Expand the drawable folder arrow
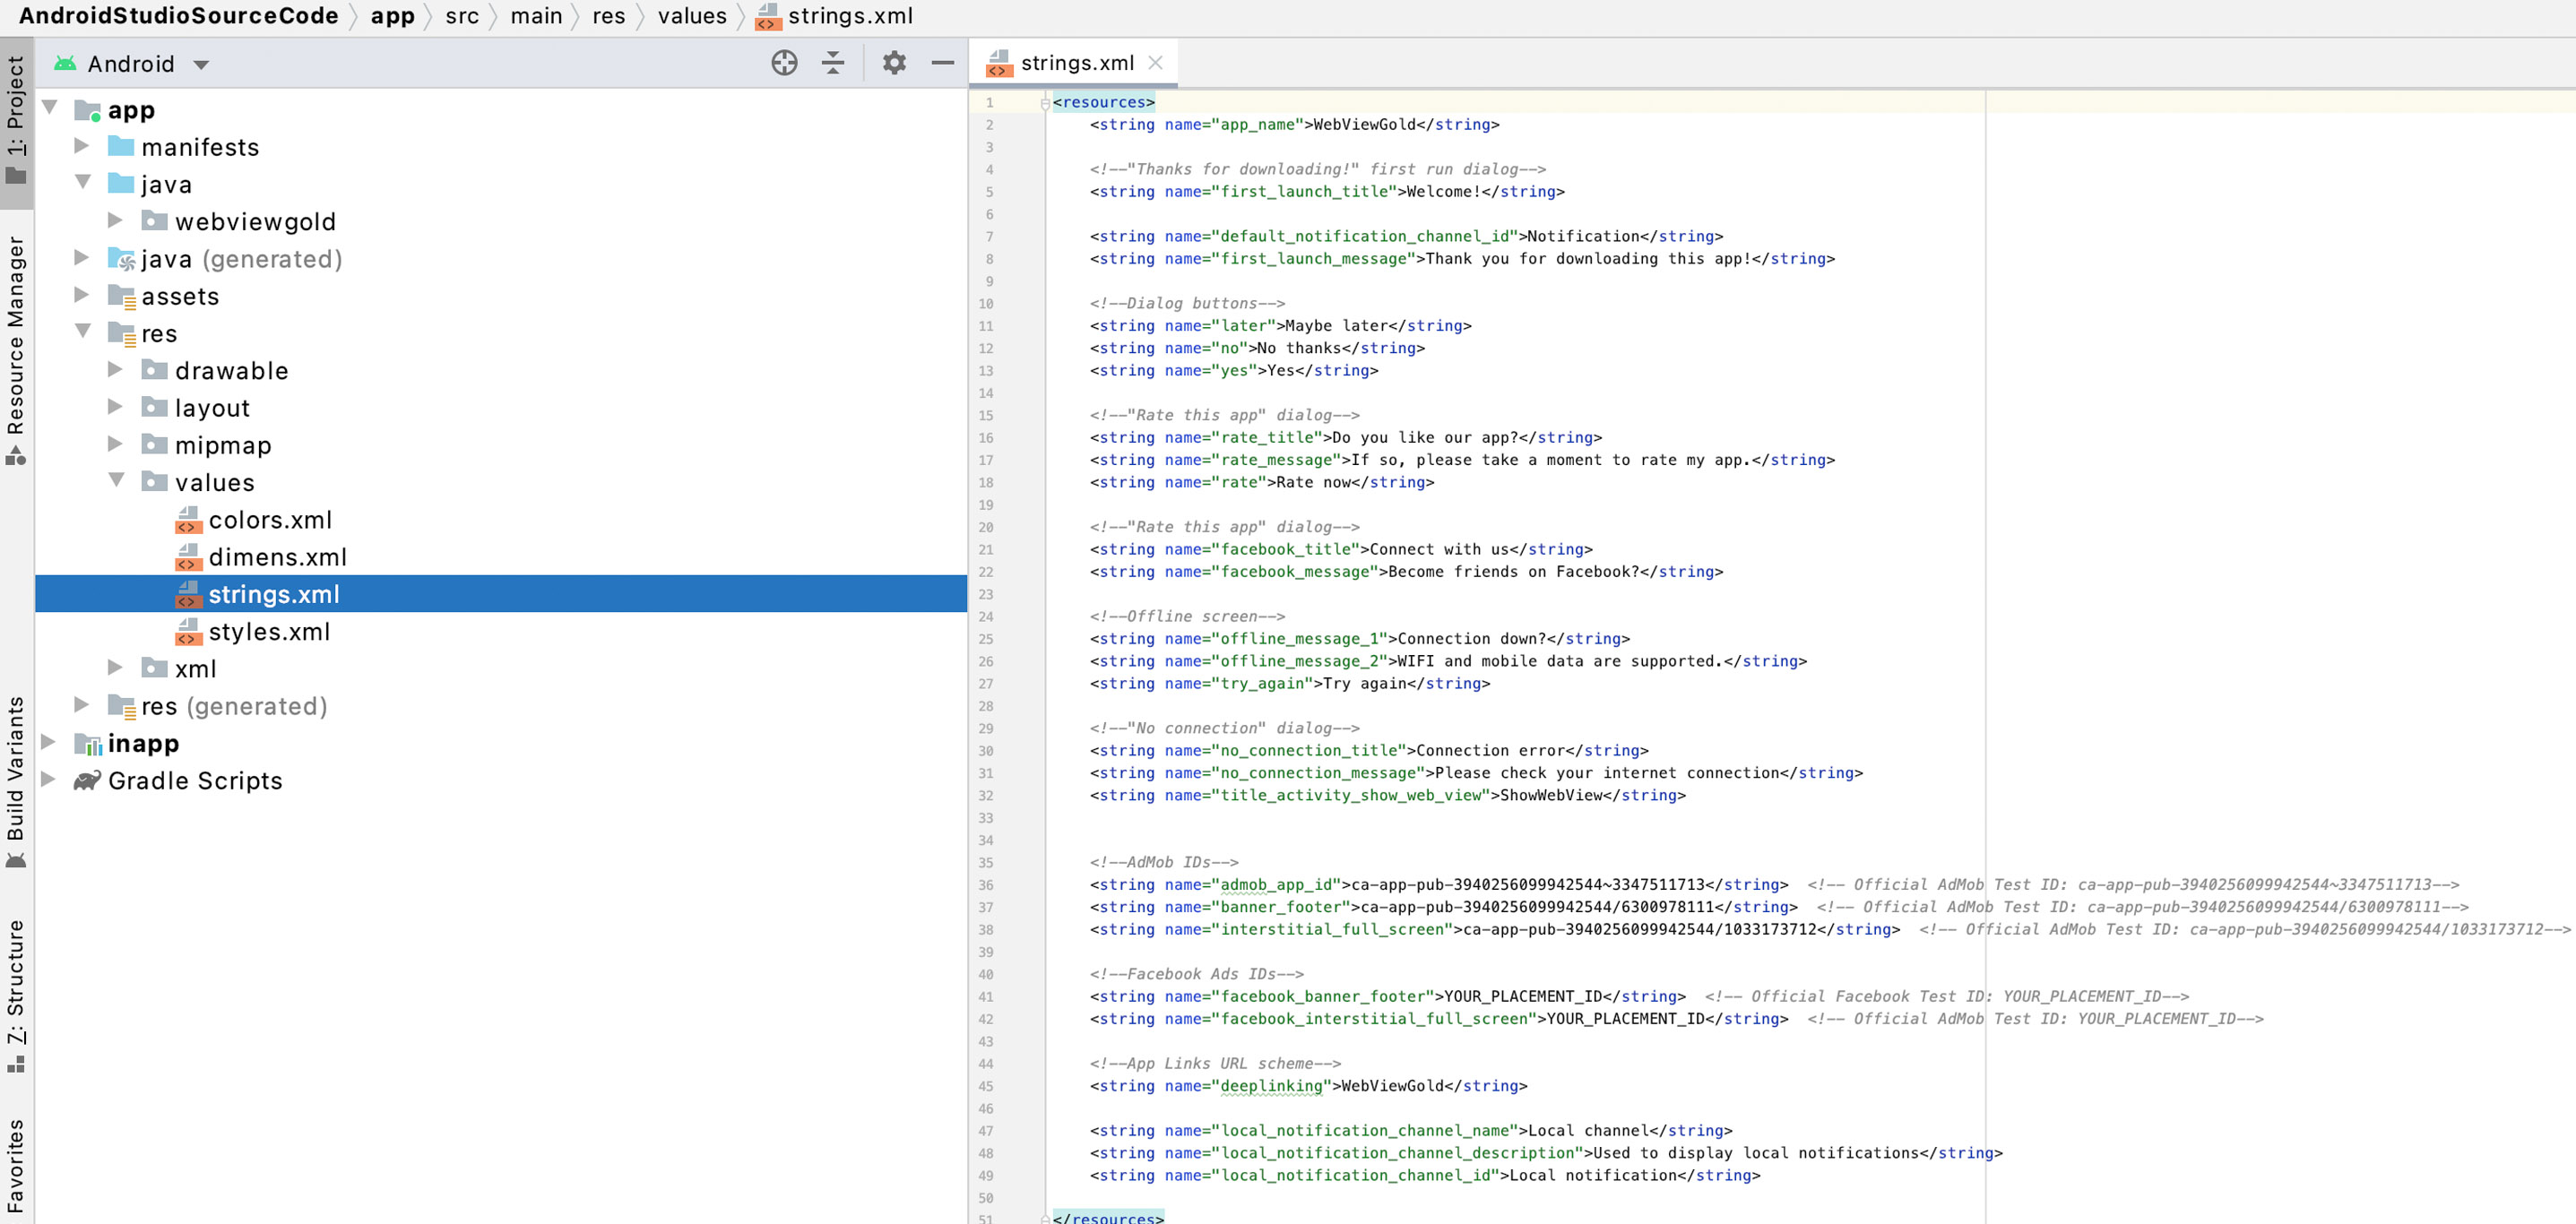This screenshot has width=2576, height=1224. [116, 370]
